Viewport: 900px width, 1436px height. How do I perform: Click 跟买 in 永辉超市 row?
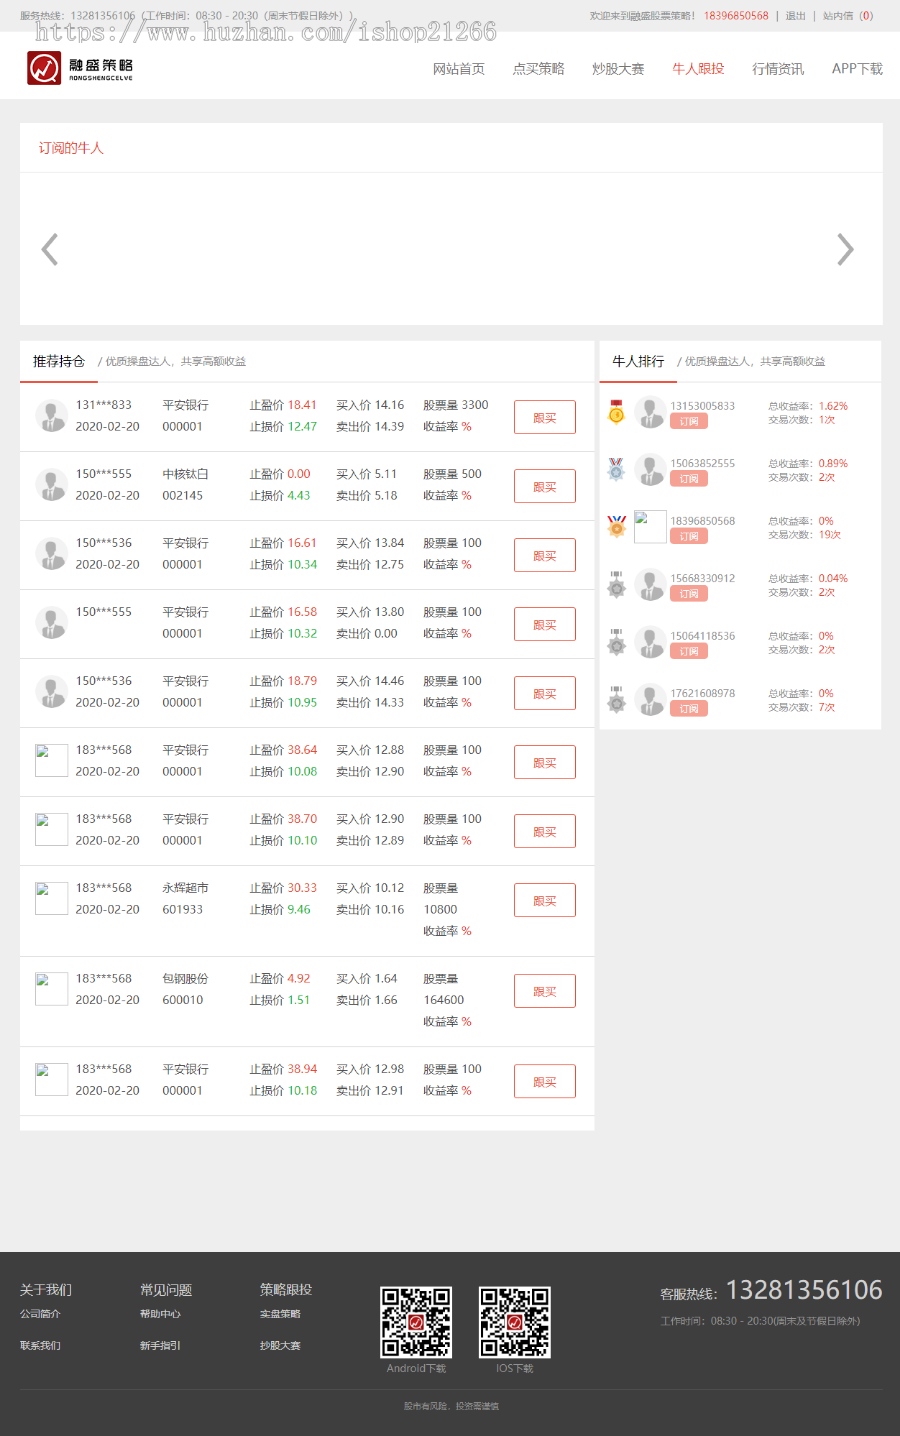click(545, 900)
